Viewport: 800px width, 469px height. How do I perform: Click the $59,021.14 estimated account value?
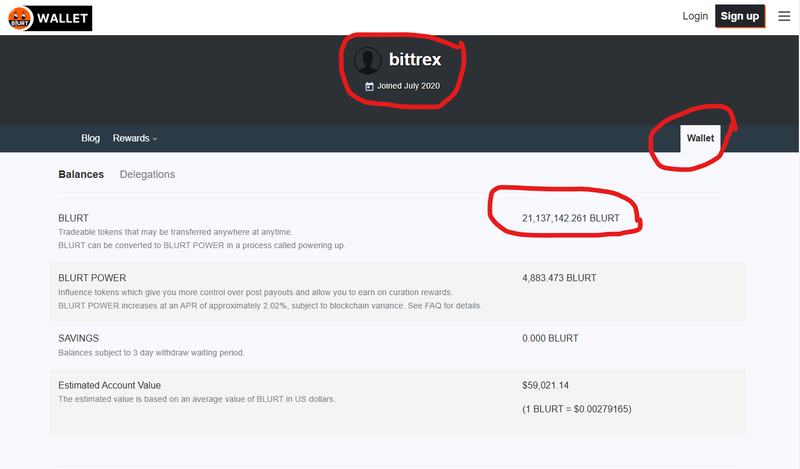tap(544, 385)
